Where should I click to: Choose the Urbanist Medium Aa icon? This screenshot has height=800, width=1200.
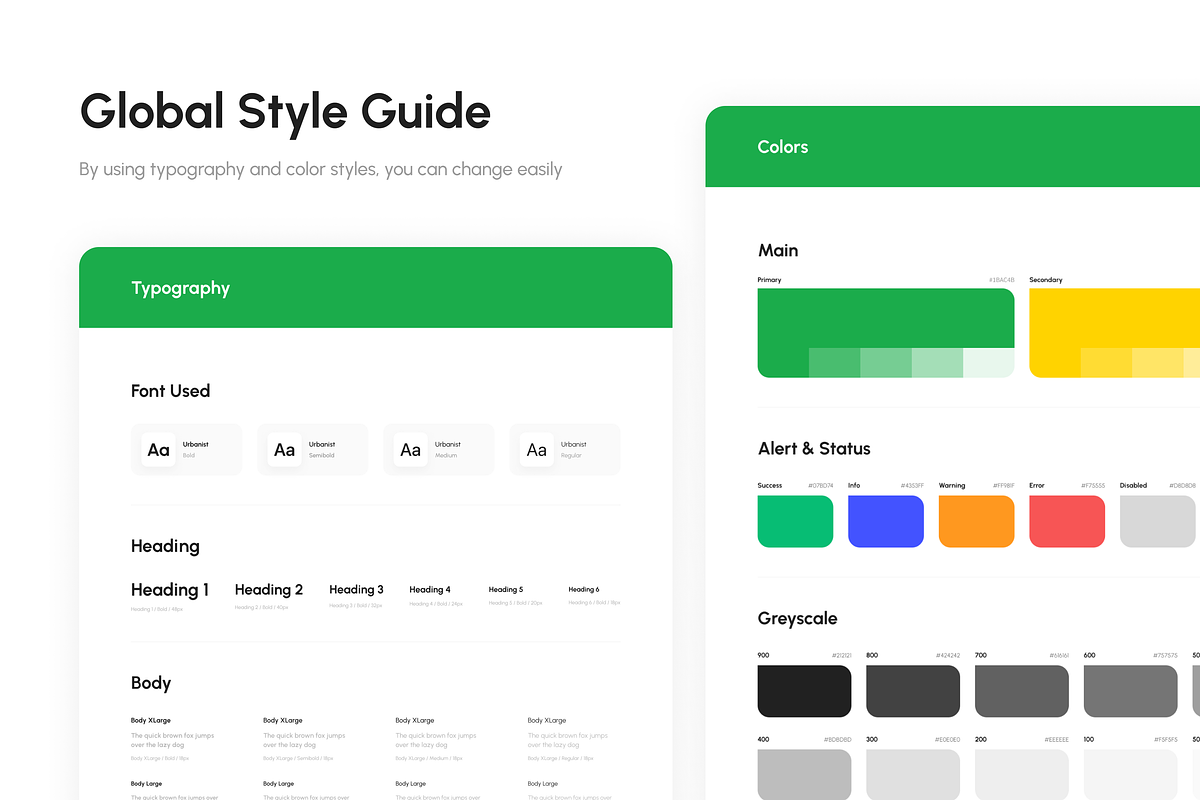(411, 450)
